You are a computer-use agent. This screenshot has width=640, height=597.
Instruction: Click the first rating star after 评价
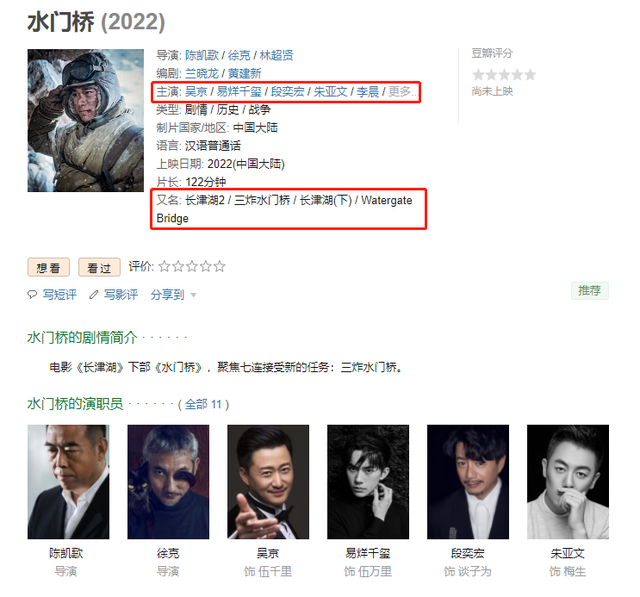tap(164, 266)
